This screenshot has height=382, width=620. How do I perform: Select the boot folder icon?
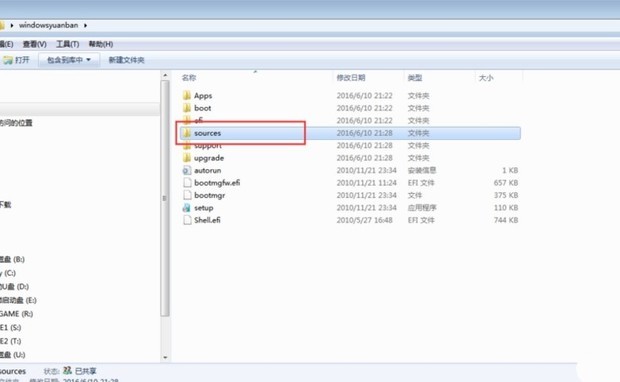[187, 108]
